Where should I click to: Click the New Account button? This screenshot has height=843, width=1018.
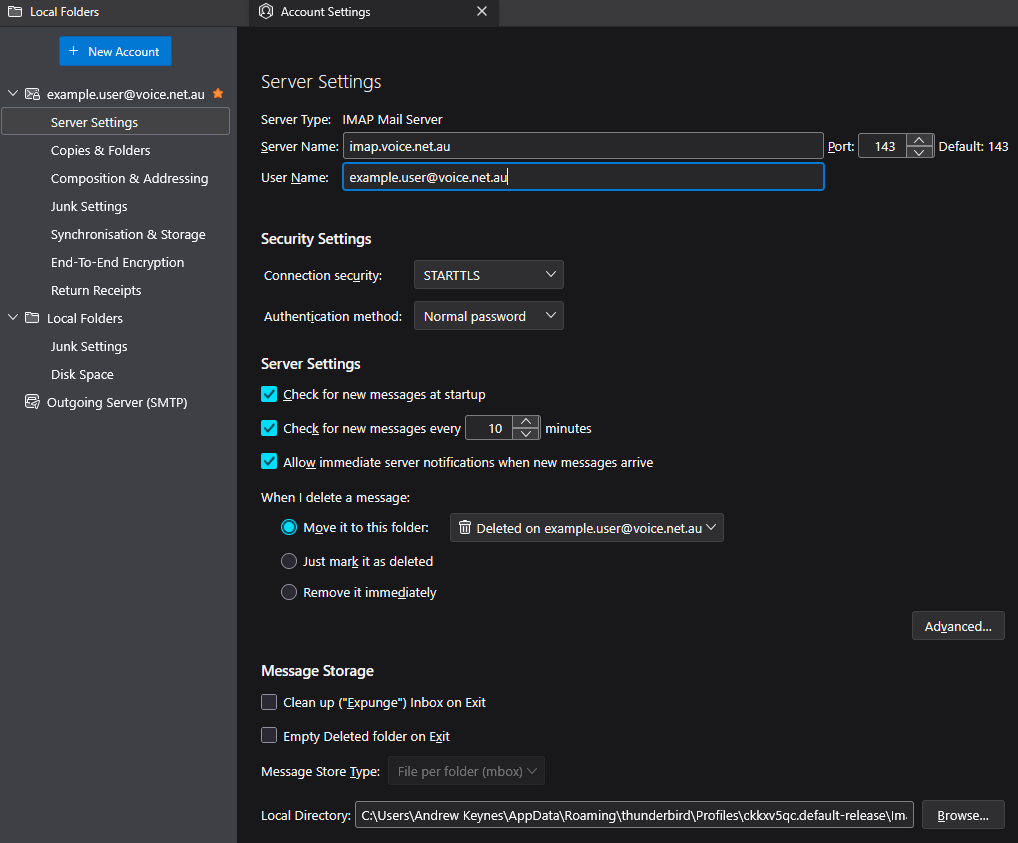[115, 51]
